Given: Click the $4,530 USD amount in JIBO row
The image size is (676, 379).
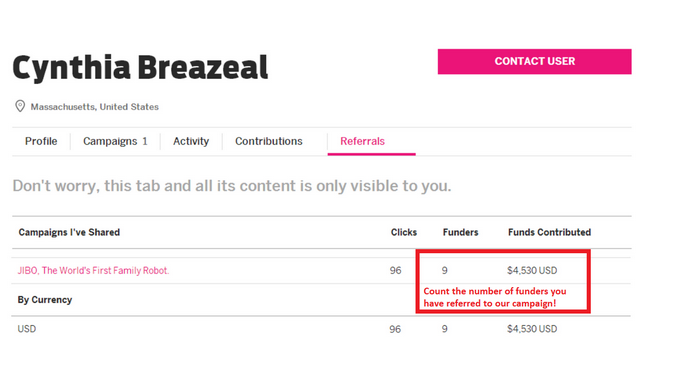Looking at the screenshot, I should [532, 270].
